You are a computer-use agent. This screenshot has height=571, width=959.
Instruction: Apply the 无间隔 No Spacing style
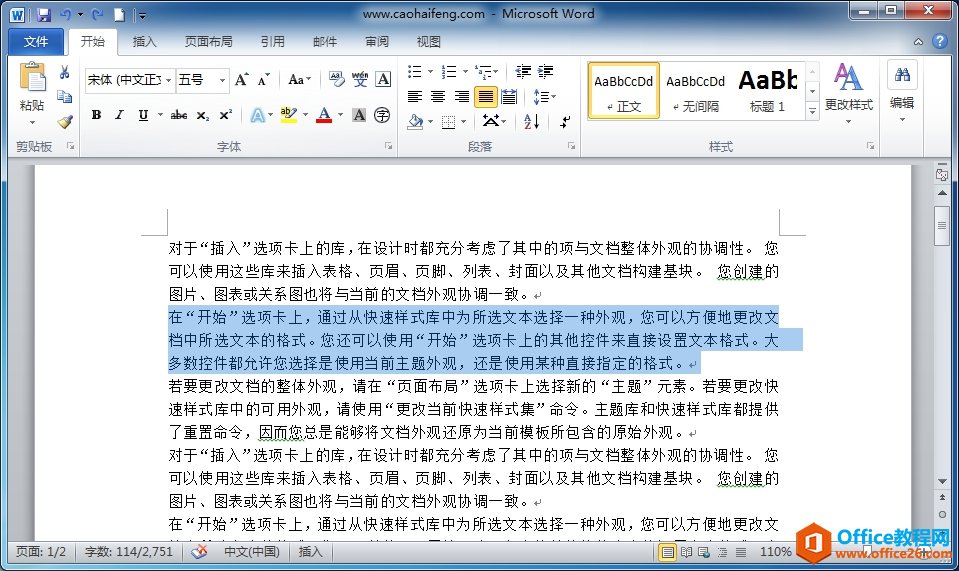[x=695, y=90]
